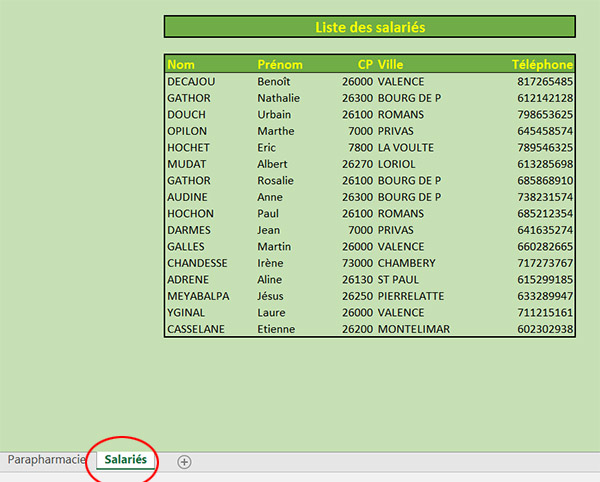This screenshot has height=482, width=600.
Task: Select the cell 'DECAJOU'
Action: (191, 81)
